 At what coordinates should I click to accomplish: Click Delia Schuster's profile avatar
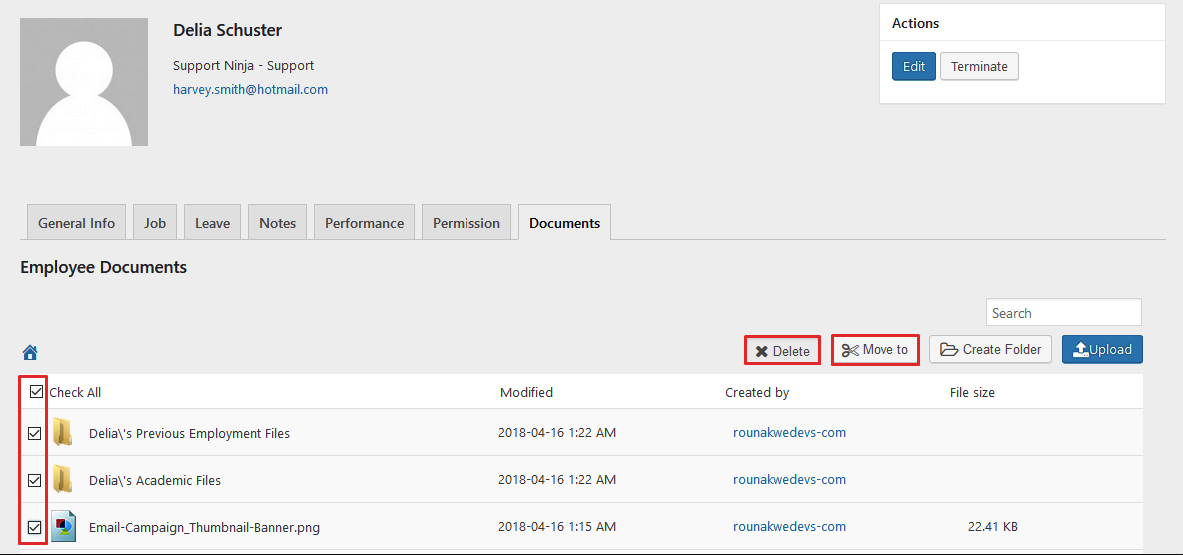[84, 82]
